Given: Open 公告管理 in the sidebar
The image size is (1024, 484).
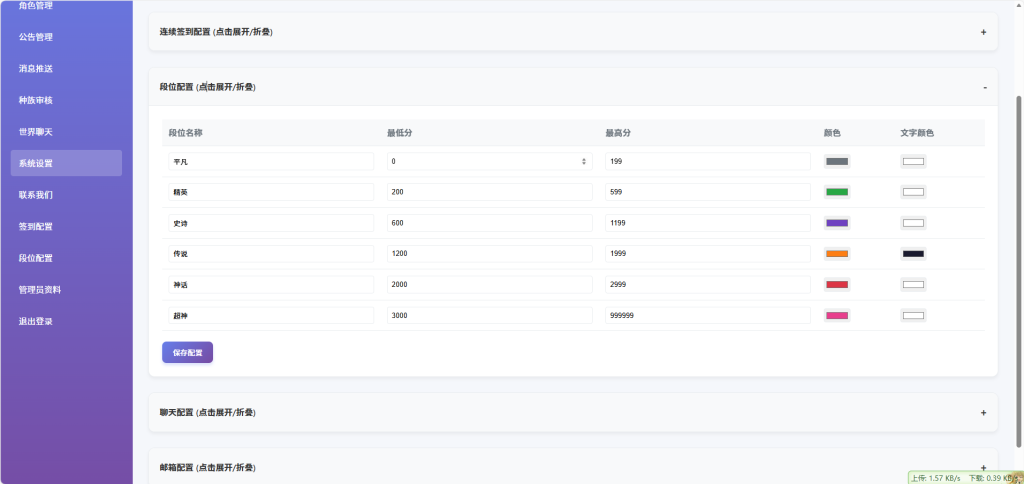Looking at the screenshot, I should pos(36,37).
